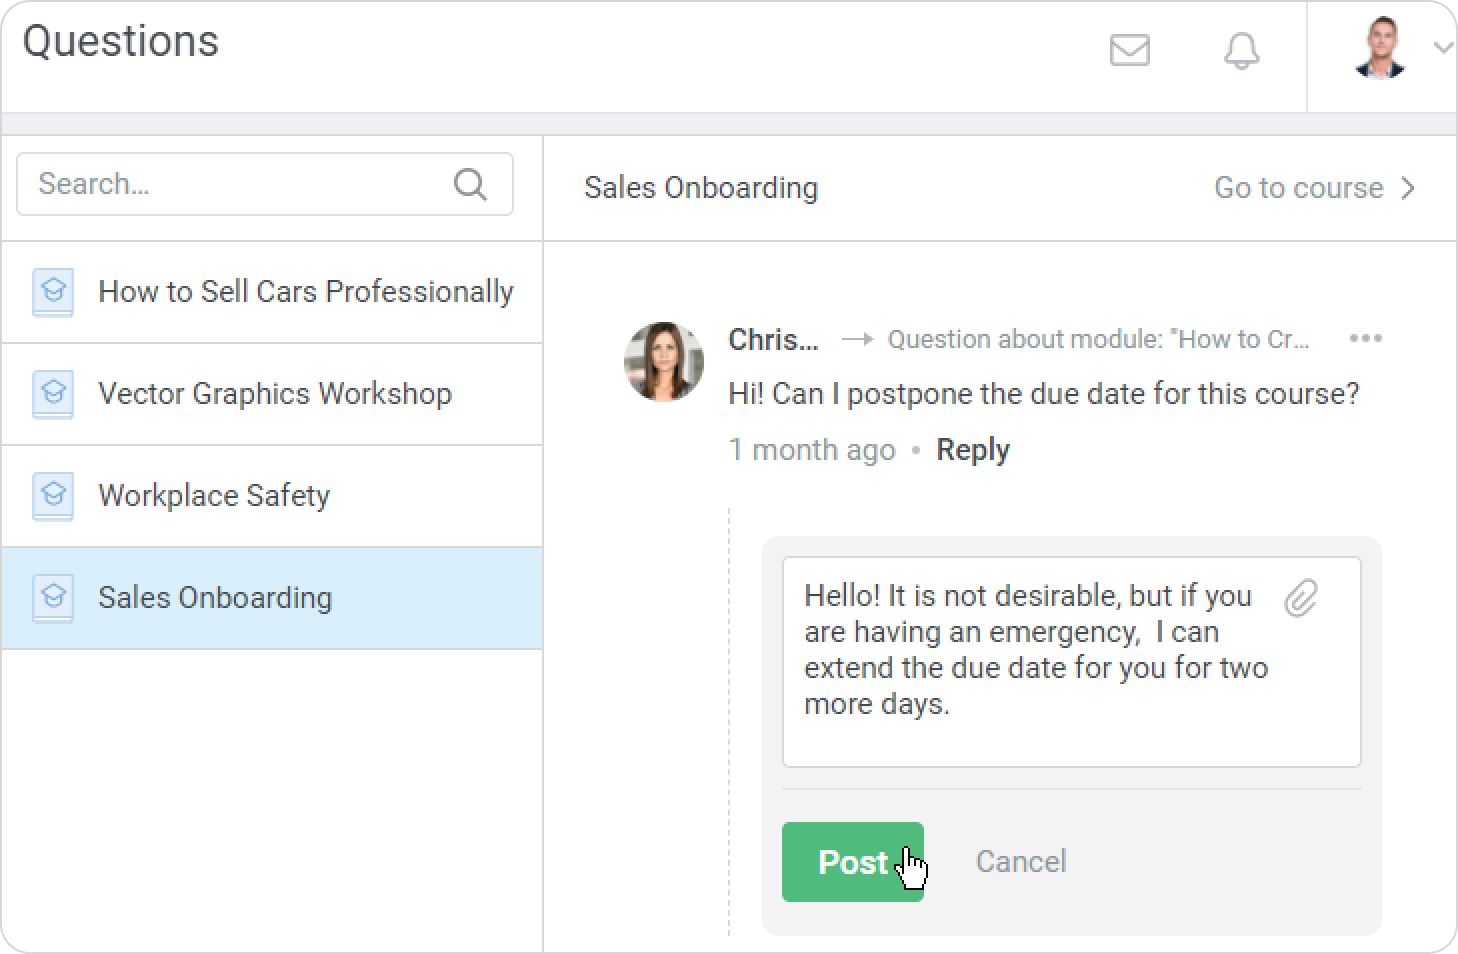Click the 1 month ago timestamp
1458x954 pixels.
coord(811,450)
